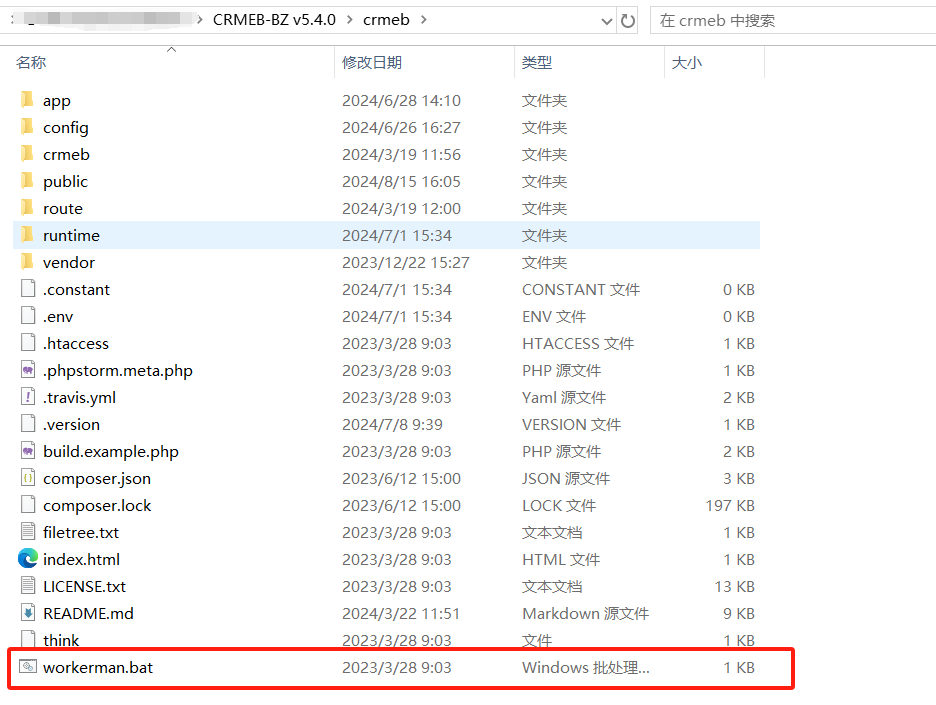Click the crmeb breadcrumb in address bar
The height and width of the screenshot is (705, 936).
coord(386,20)
